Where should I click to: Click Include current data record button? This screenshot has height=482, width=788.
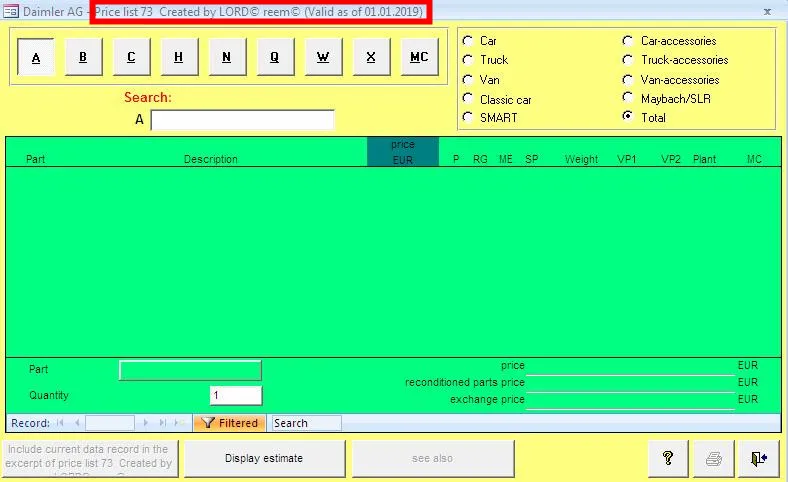coord(90,458)
